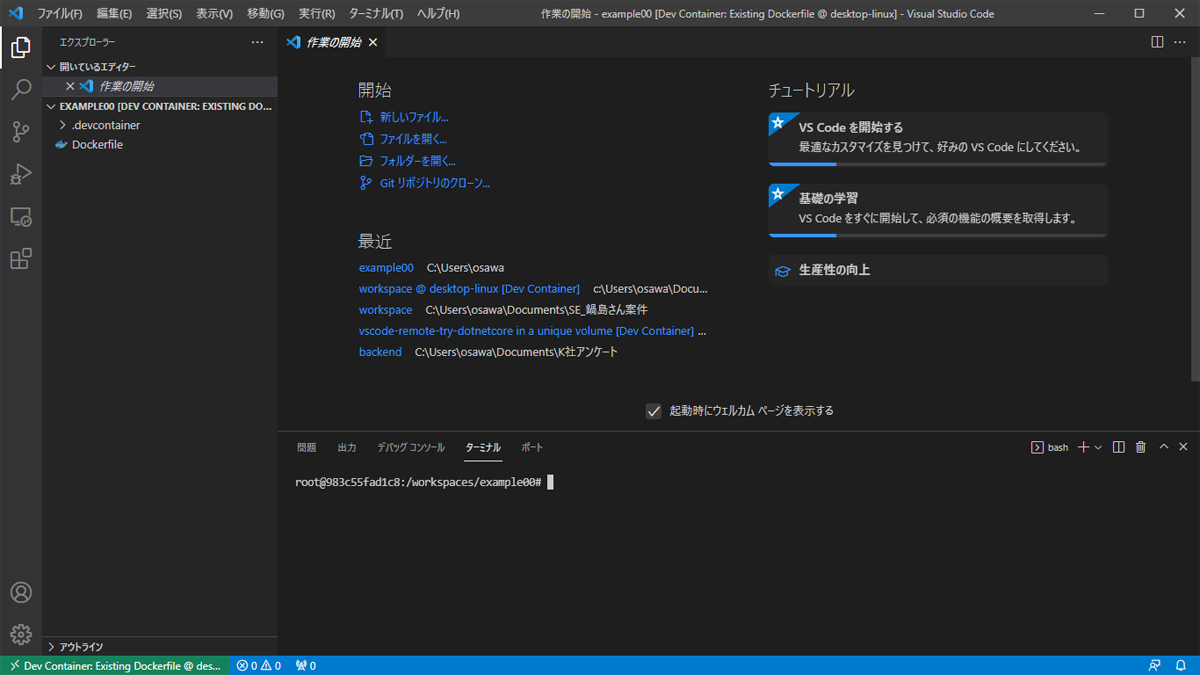The height and width of the screenshot is (675, 1200).
Task: Switch to the 出力 panel tab
Action: (347, 447)
